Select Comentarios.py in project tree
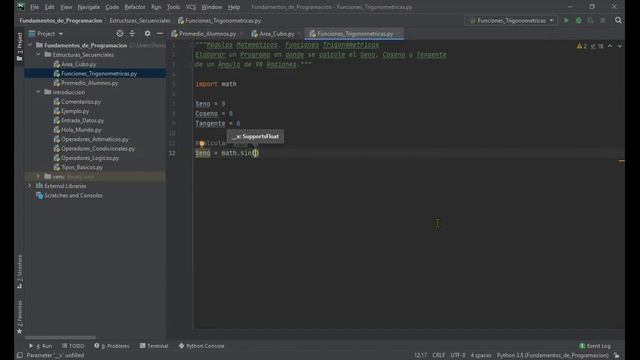 pos(80,102)
